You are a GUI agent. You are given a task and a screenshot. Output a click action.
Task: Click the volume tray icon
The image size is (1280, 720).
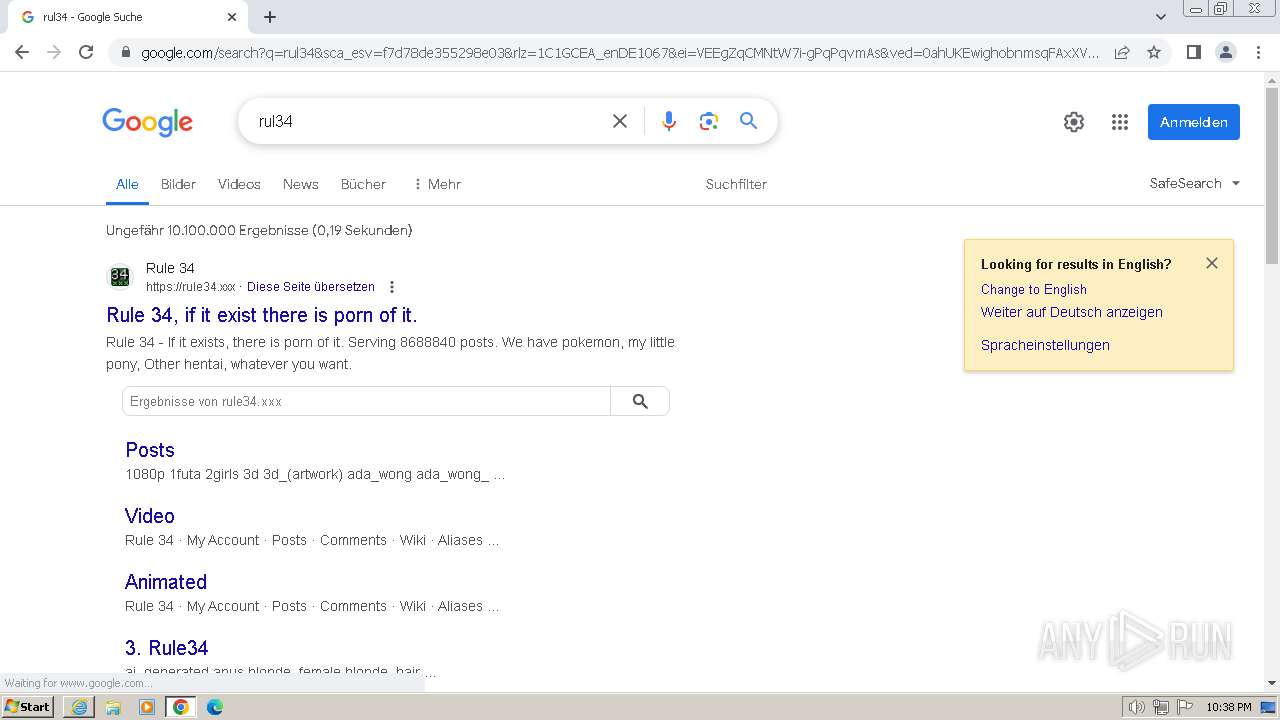tap(1137, 707)
